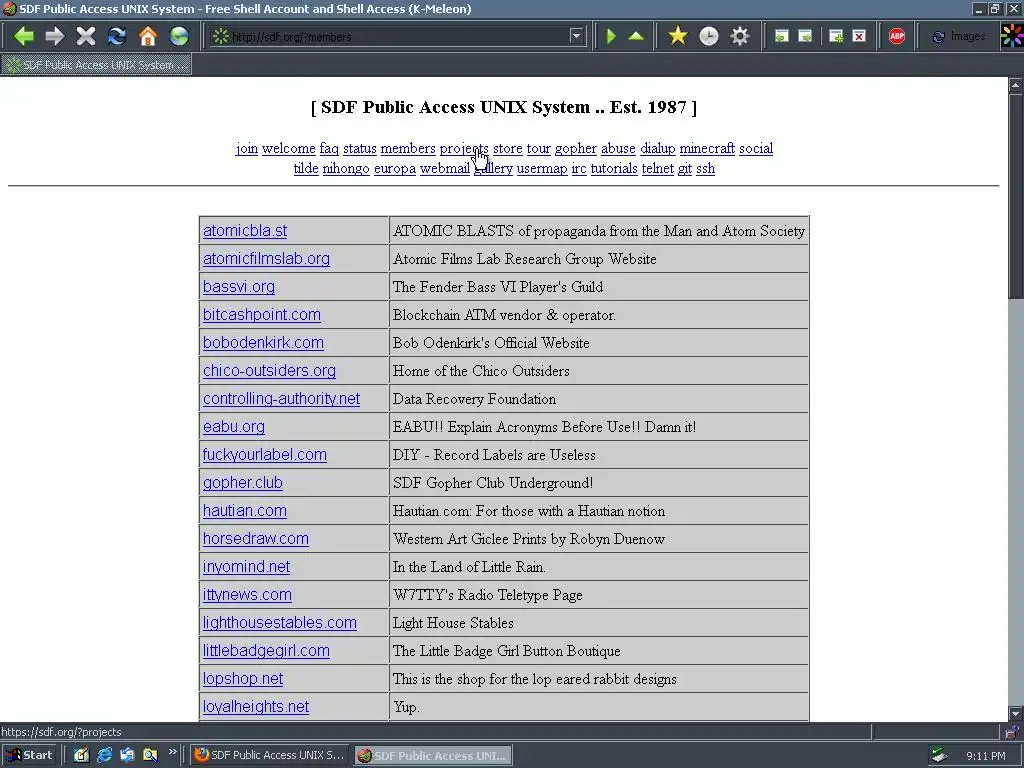Image resolution: width=1024 pixels, height=768 pixels.
Task: Click the green Go arrow beside URL bar
Action: pos(611,36)
